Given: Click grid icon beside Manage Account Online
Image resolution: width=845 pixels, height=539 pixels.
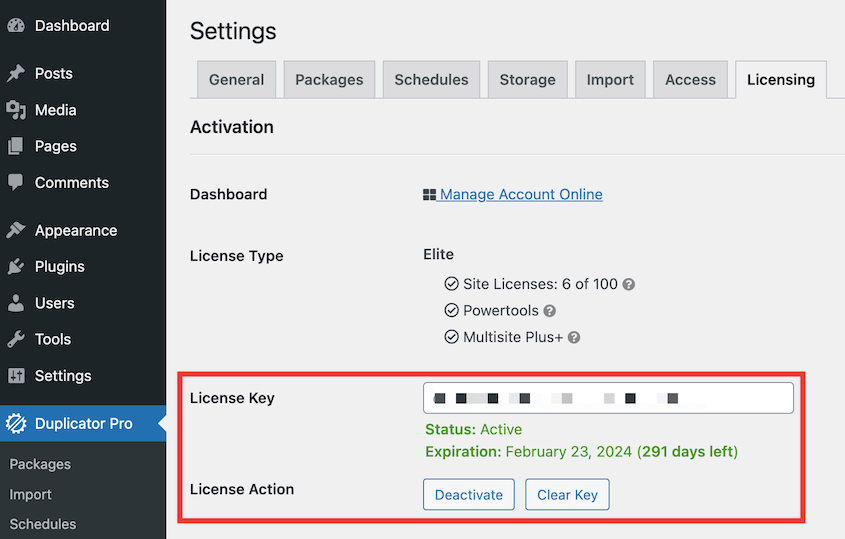Looking at the screenshot, I should tap(429, 195).
